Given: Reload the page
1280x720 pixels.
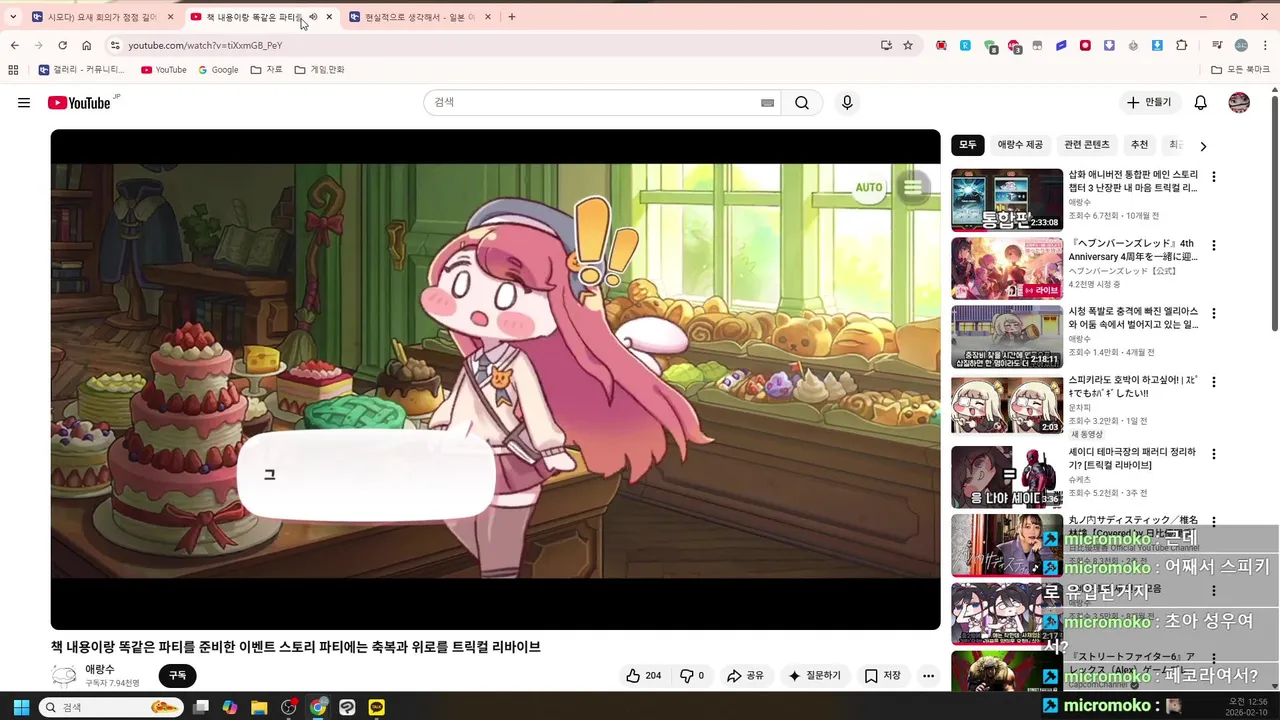Looking at the screenshot, I should 62,45.
